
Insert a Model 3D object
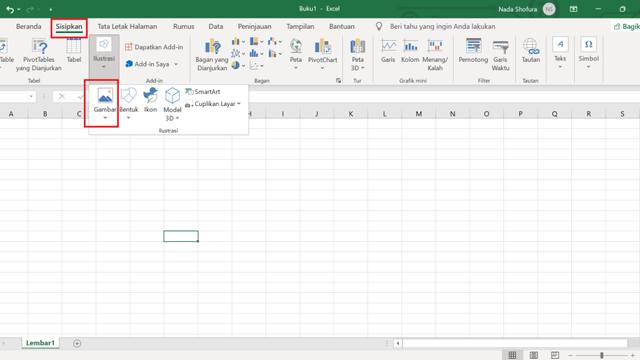(172, 104)
